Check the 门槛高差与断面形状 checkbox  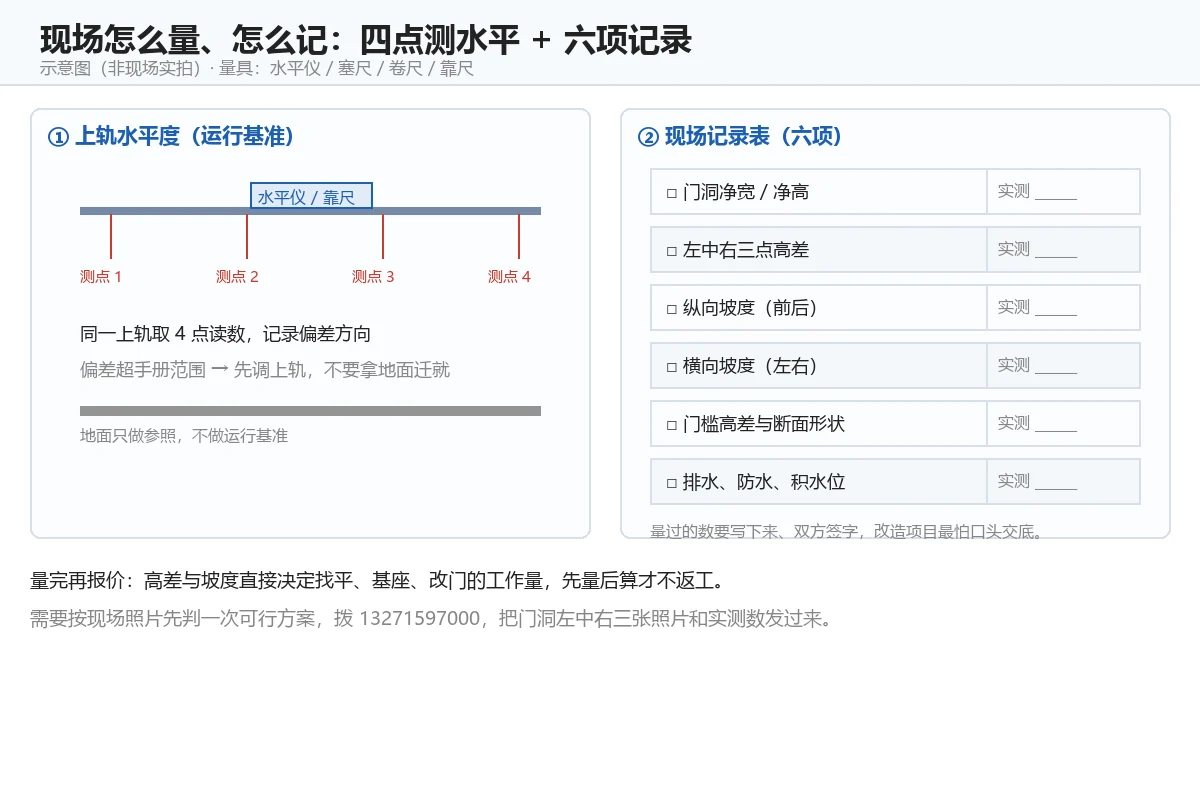point(672,424)
